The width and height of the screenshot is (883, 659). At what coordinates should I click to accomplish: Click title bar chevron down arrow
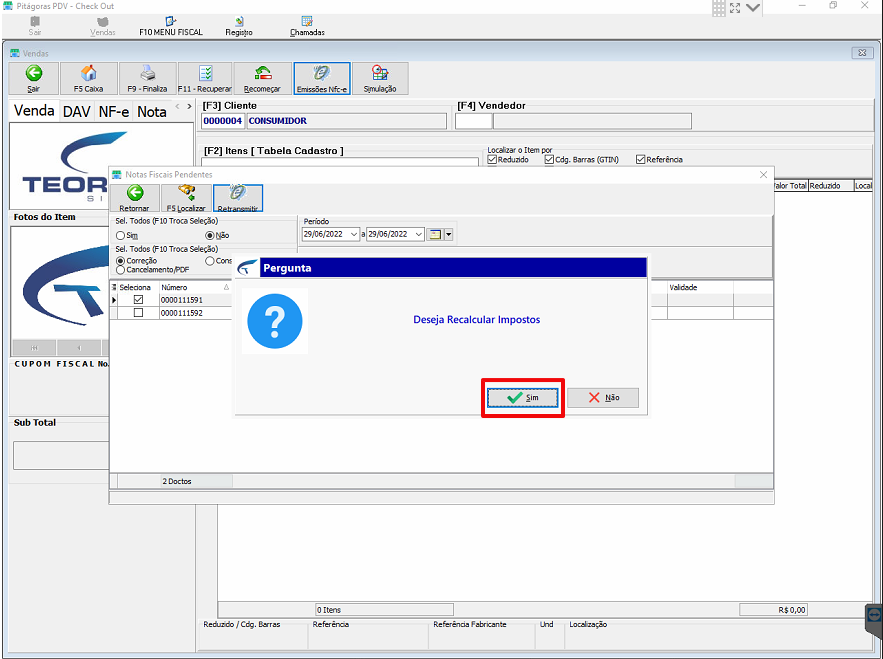[x=753, y=8]
